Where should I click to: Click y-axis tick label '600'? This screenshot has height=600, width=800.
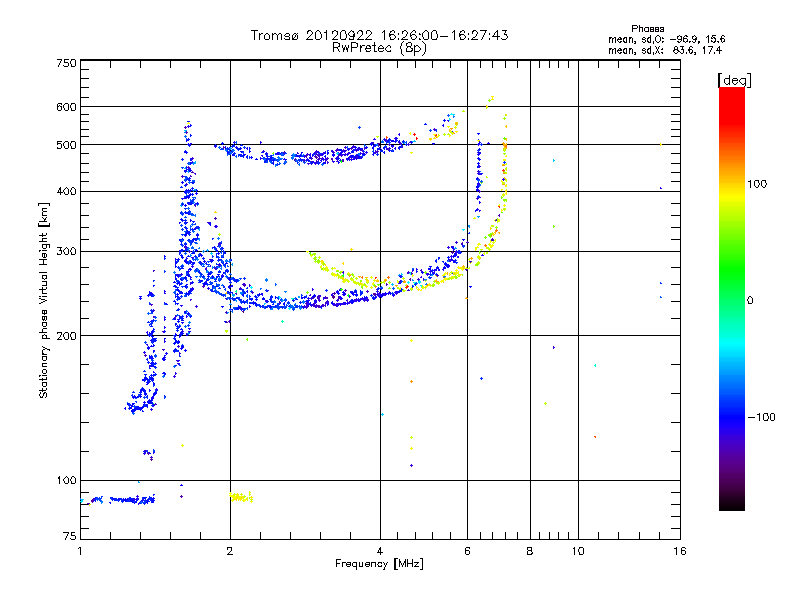tap(66, 107)
